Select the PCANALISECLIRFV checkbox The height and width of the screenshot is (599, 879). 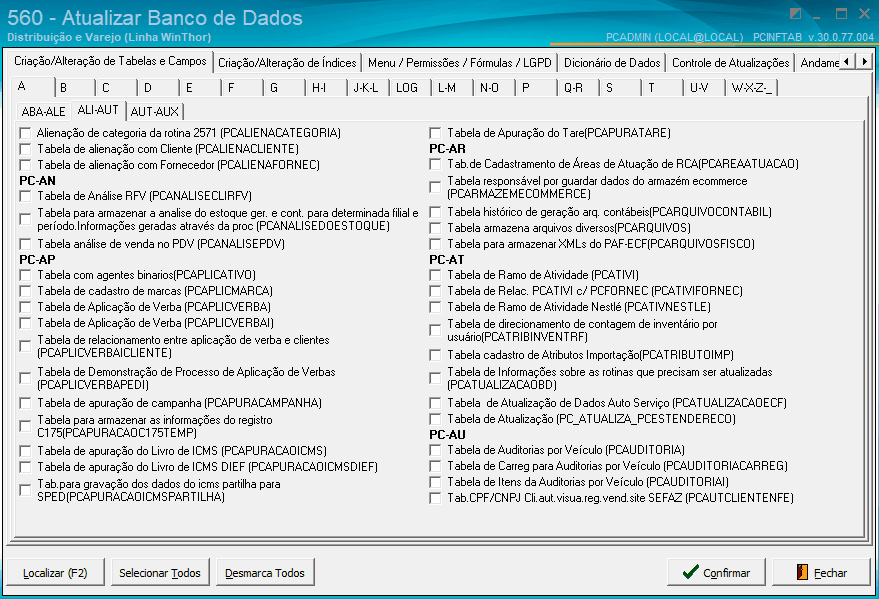(x=25, y=196)
